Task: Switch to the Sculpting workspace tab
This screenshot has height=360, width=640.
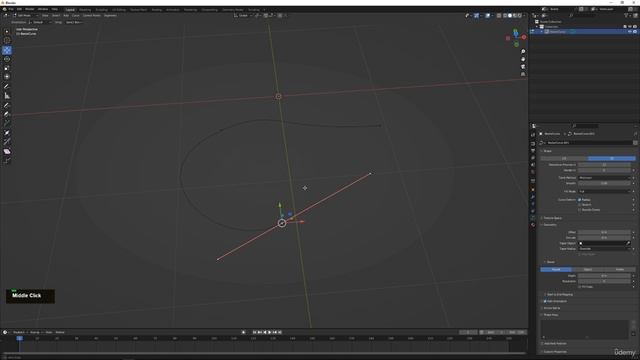Action: pyautogui.click(x=101, y=9)
